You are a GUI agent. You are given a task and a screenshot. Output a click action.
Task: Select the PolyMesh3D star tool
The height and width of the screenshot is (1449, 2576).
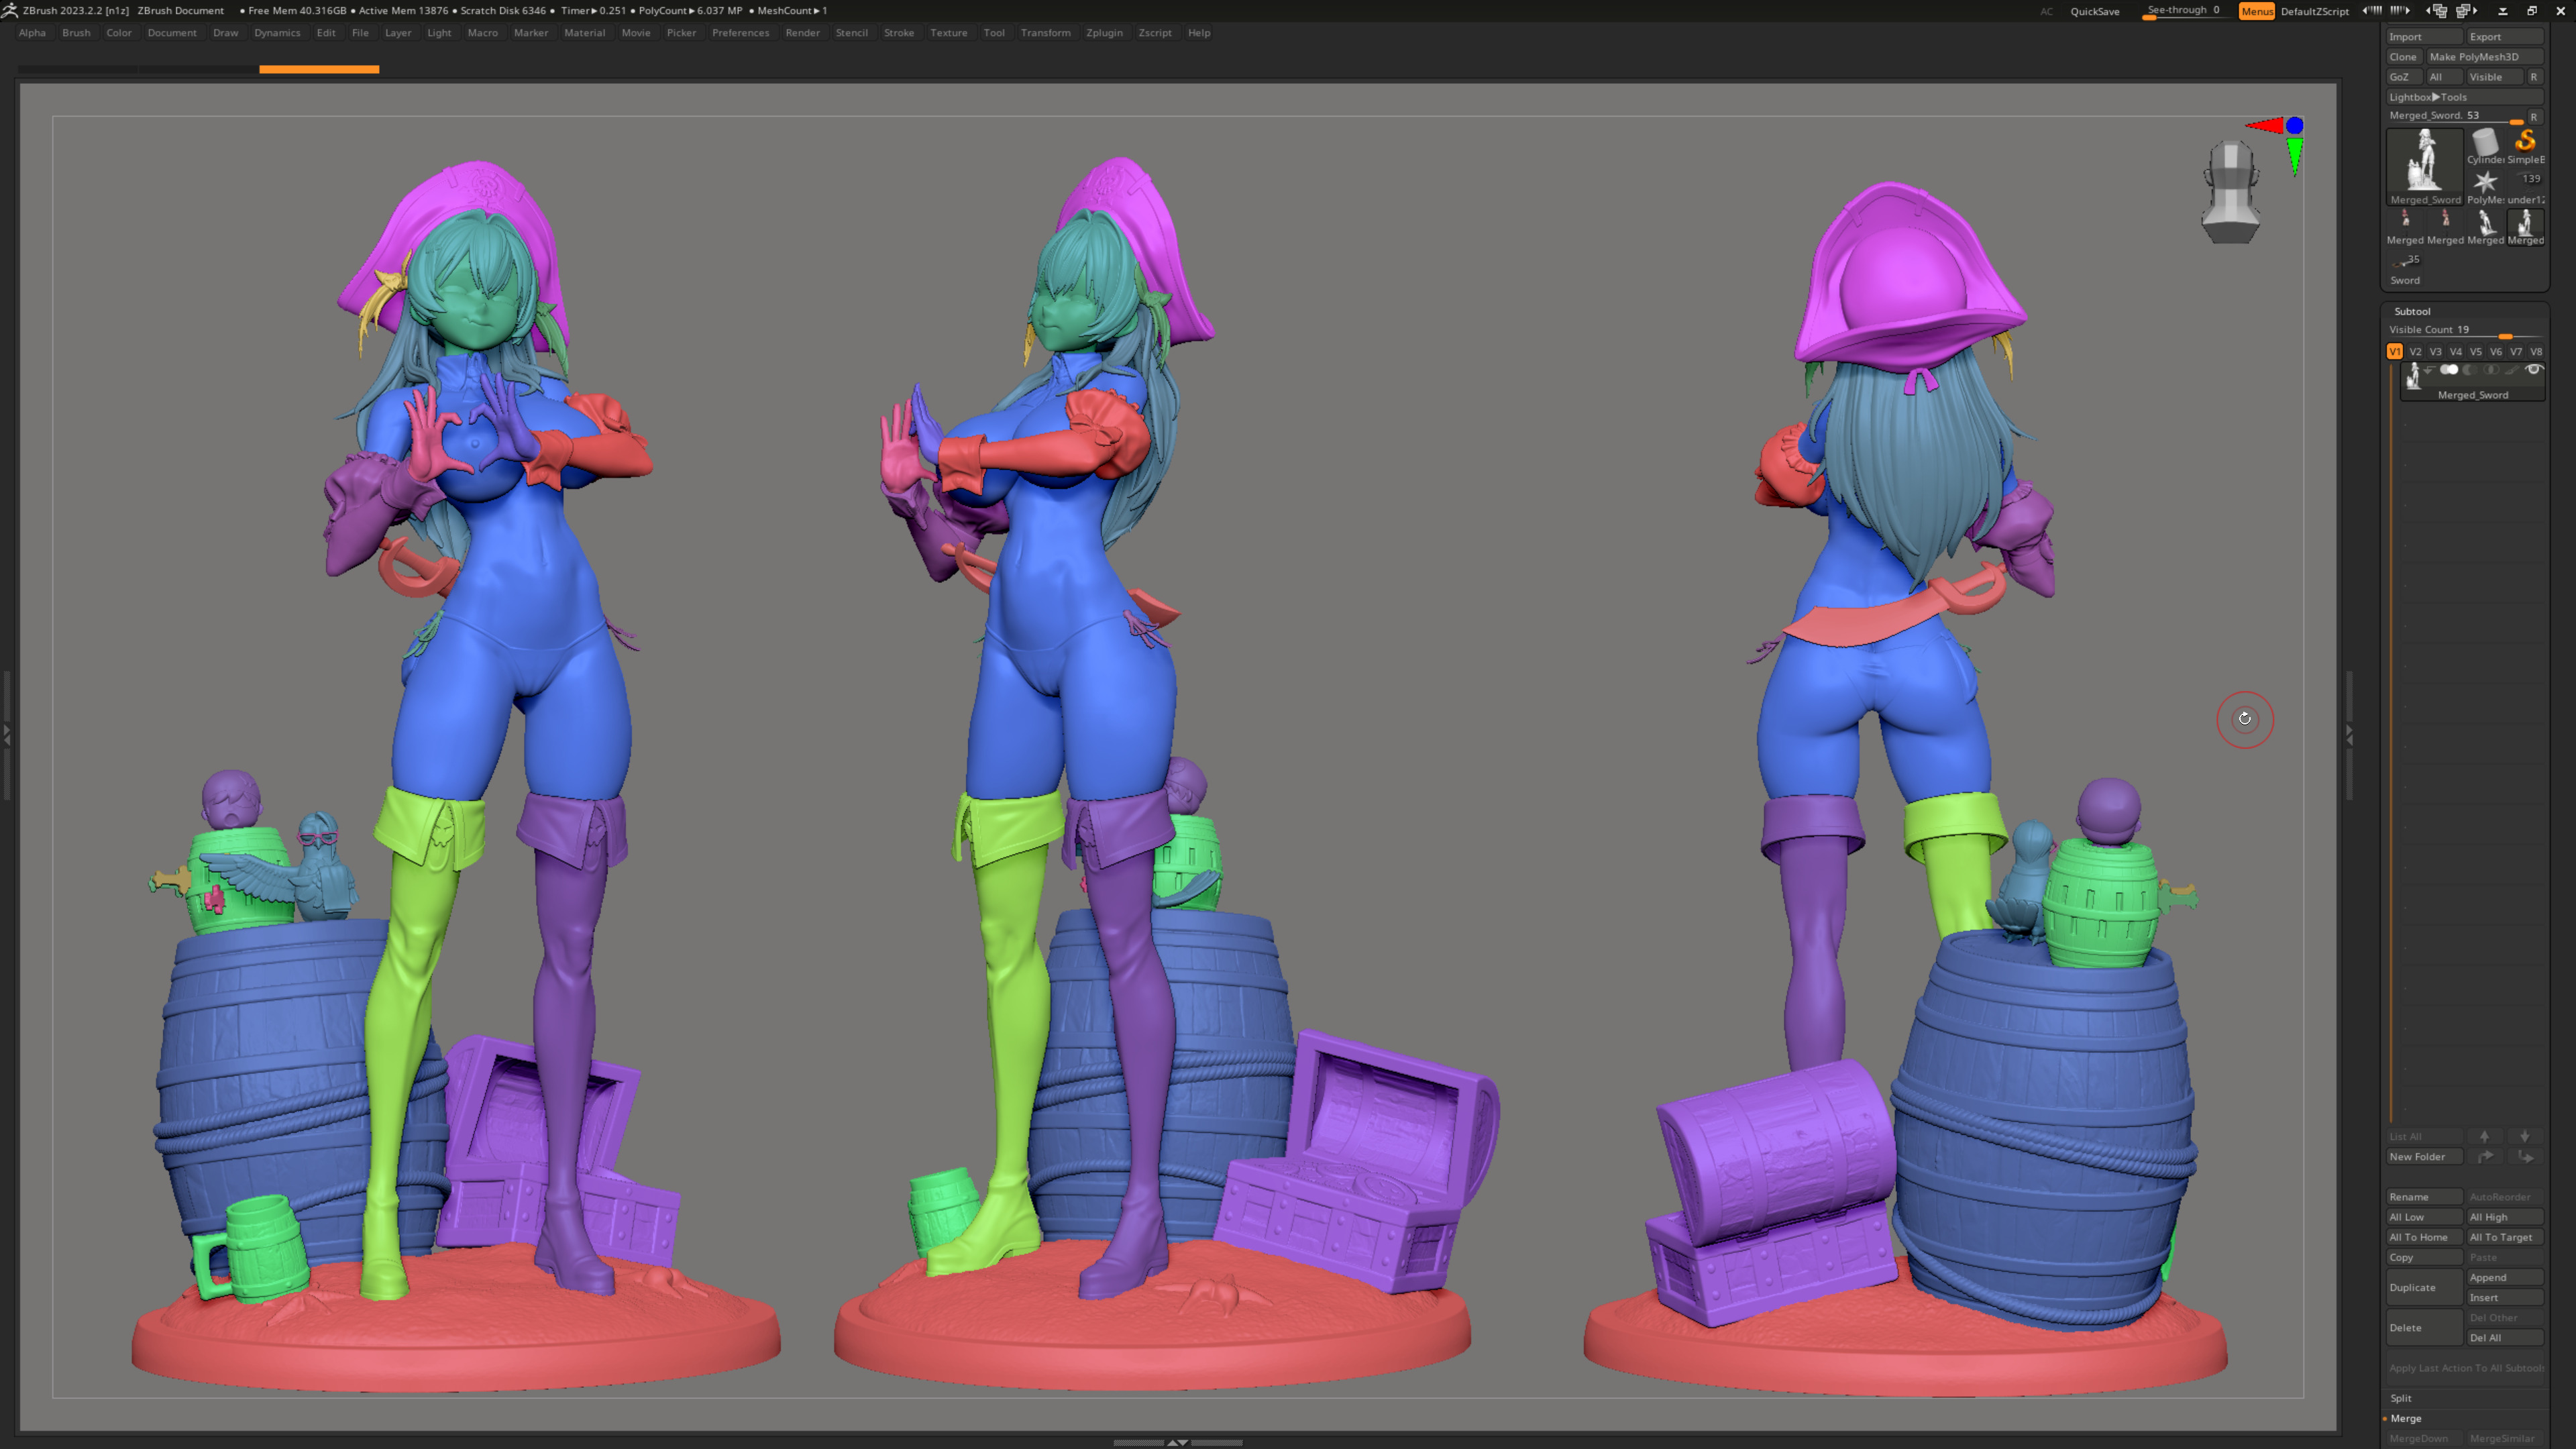[2485, 186]
